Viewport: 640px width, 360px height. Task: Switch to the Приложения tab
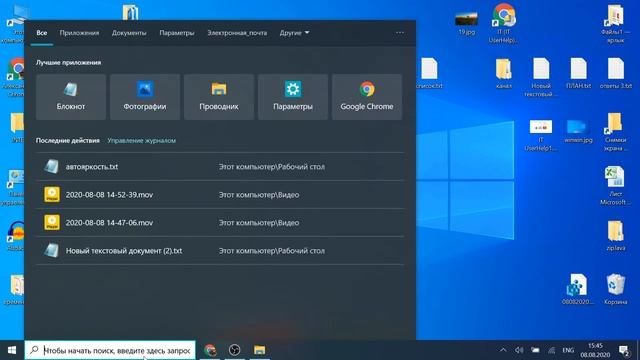pos(79,33)
